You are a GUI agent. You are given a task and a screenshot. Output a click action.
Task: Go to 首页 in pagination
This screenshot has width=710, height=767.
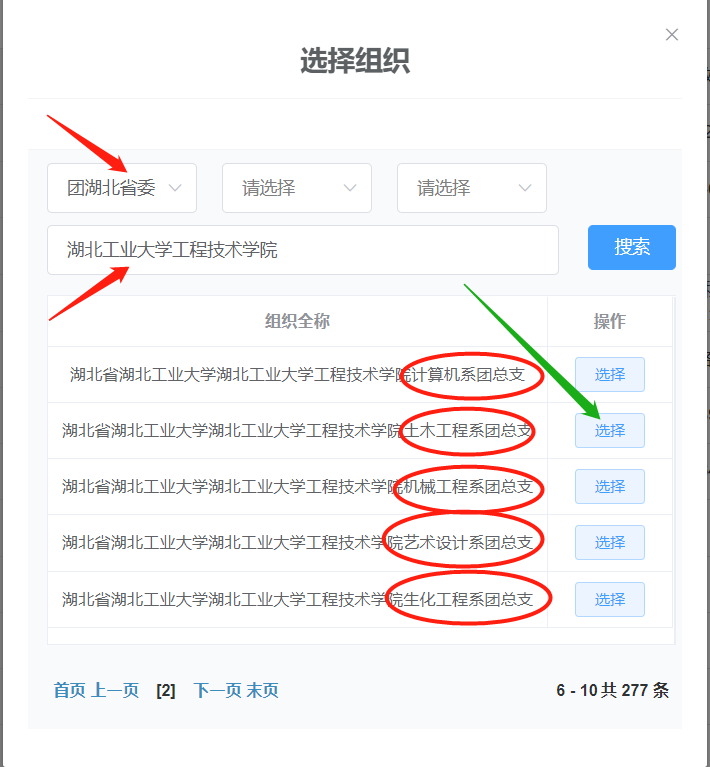click(69, 691)
